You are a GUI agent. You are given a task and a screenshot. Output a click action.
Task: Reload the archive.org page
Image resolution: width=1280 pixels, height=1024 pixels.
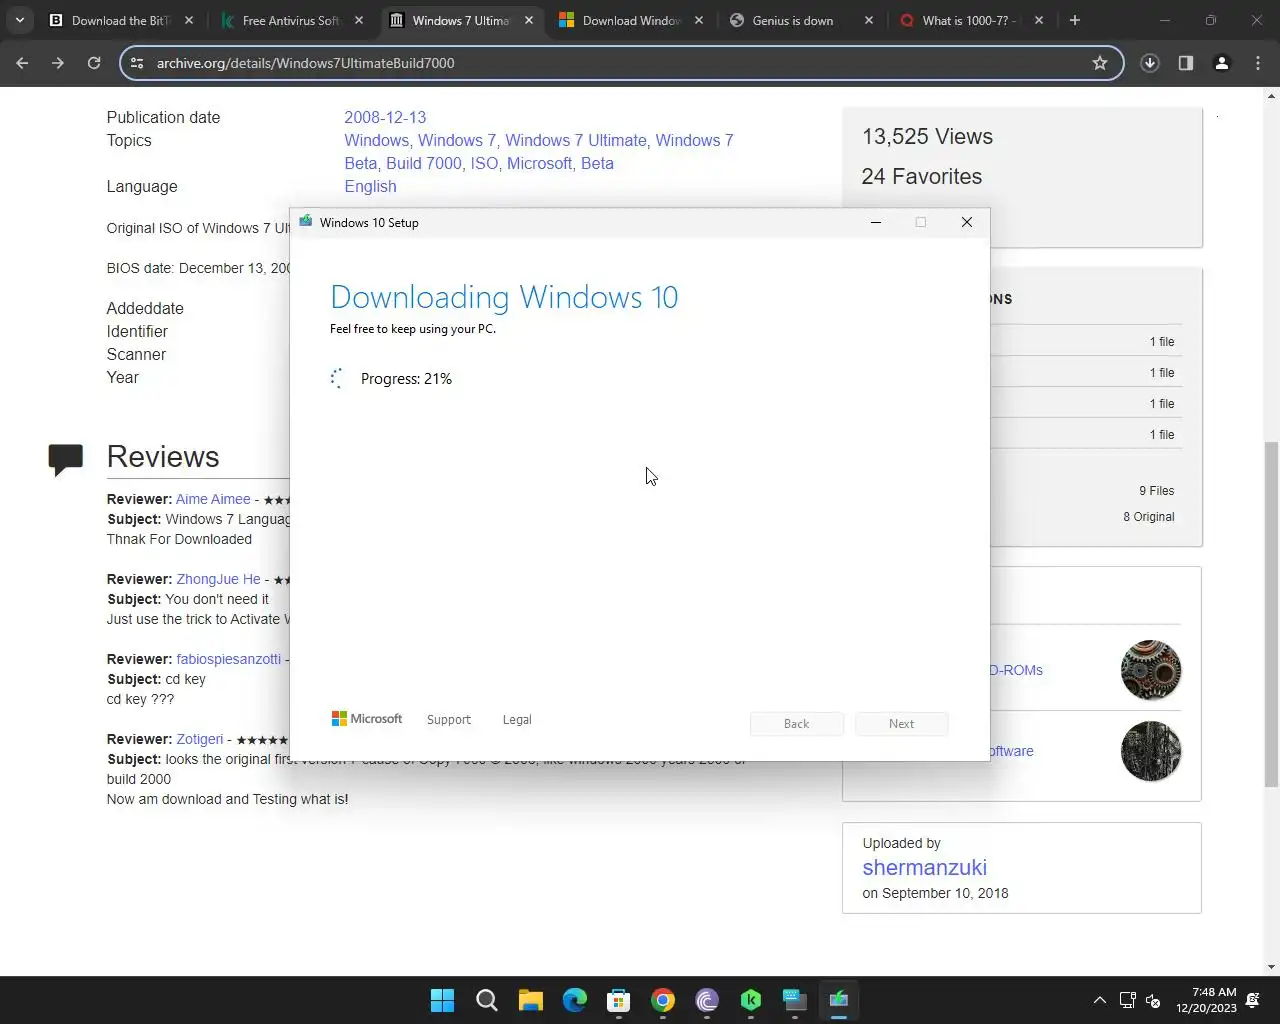coord(94,63)
